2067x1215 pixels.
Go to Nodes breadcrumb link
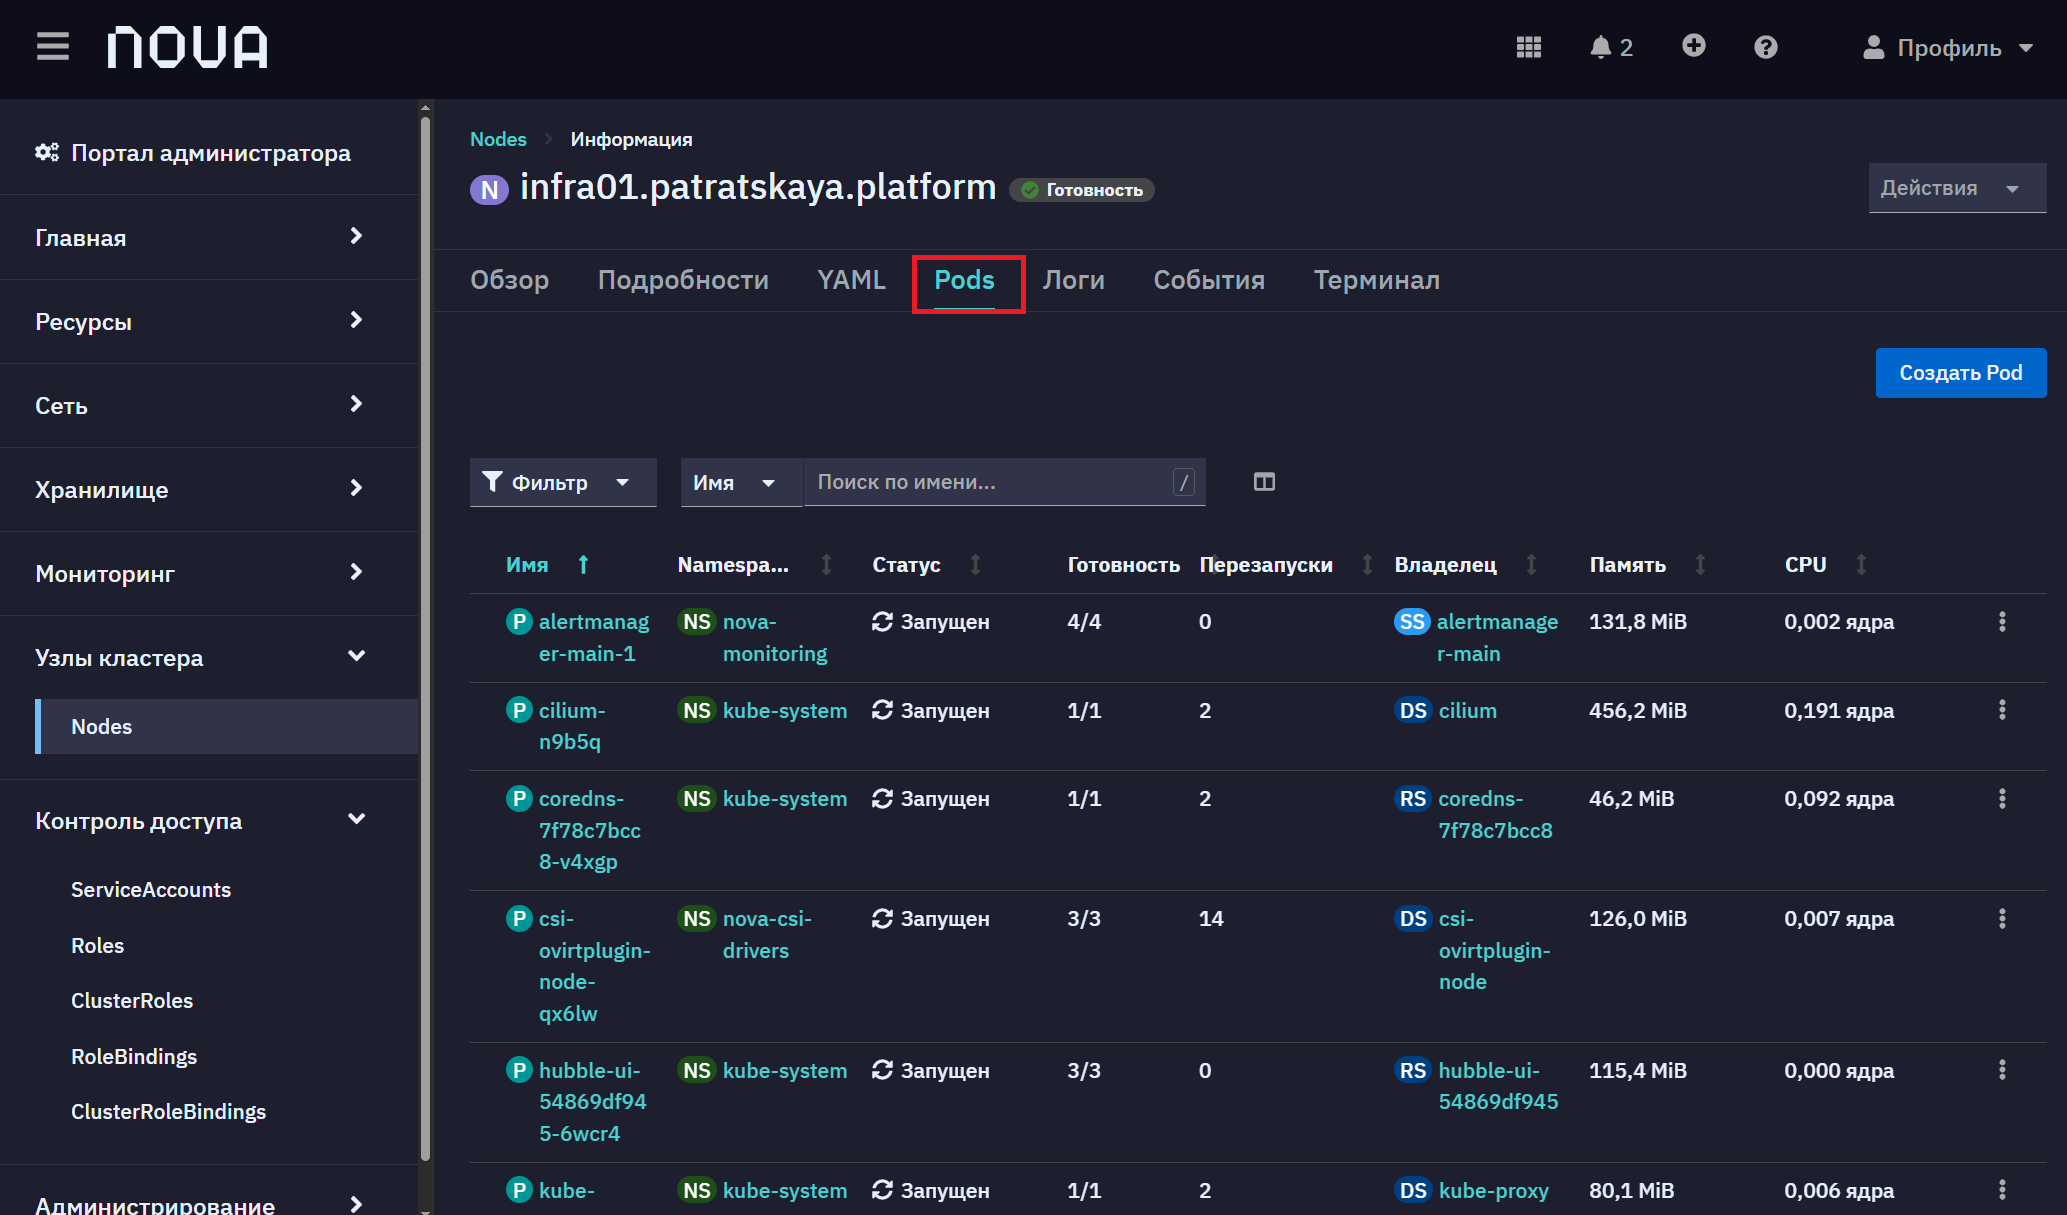coord(498,139)
